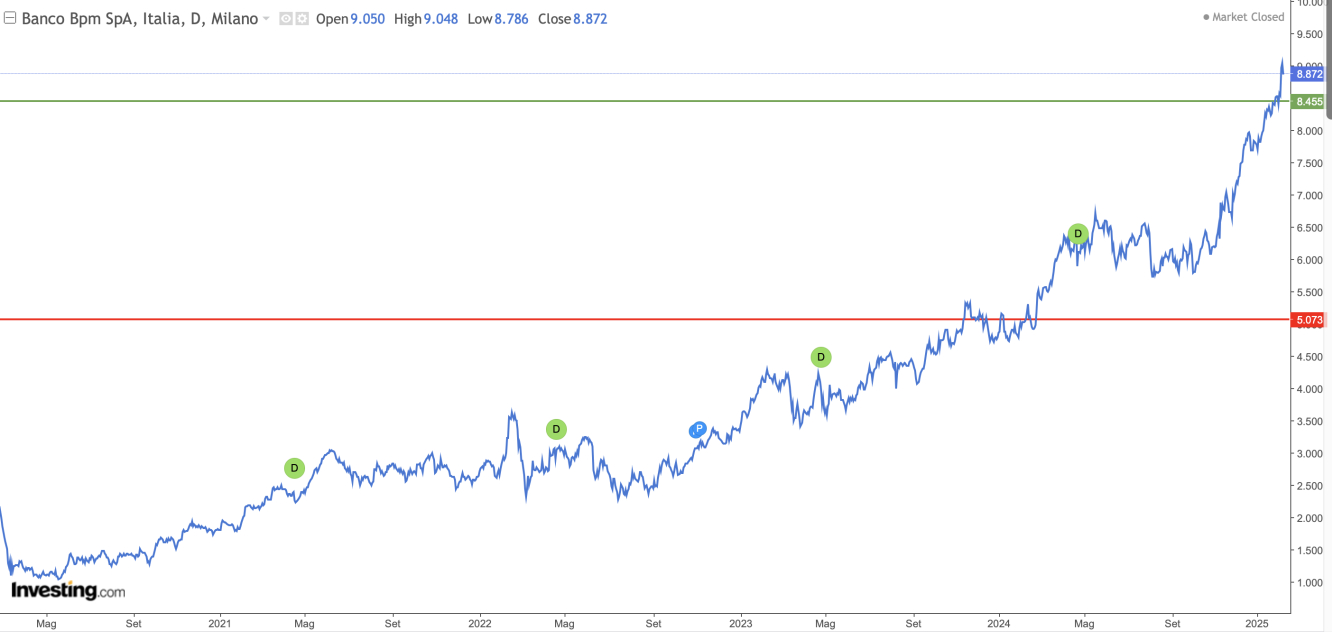Click the green D dividend marker near 2024
Viewport: 1332px width, 632px height.
(1077, 234)
